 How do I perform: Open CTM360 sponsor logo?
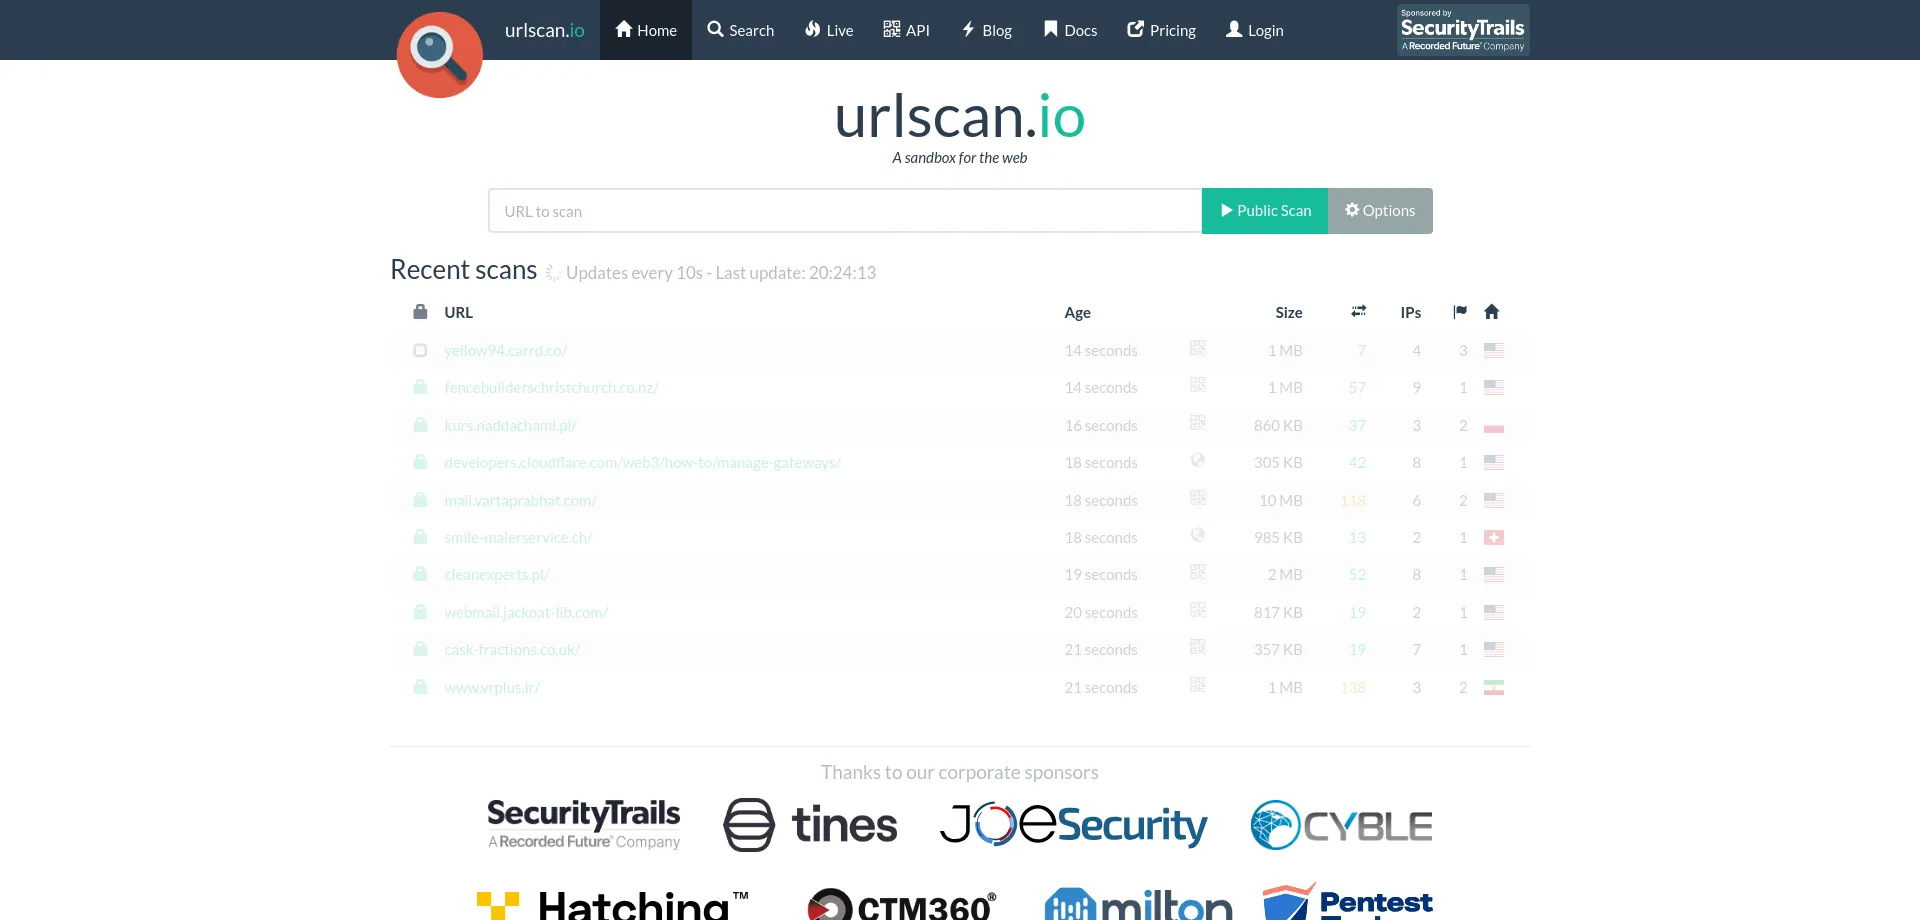901,904
